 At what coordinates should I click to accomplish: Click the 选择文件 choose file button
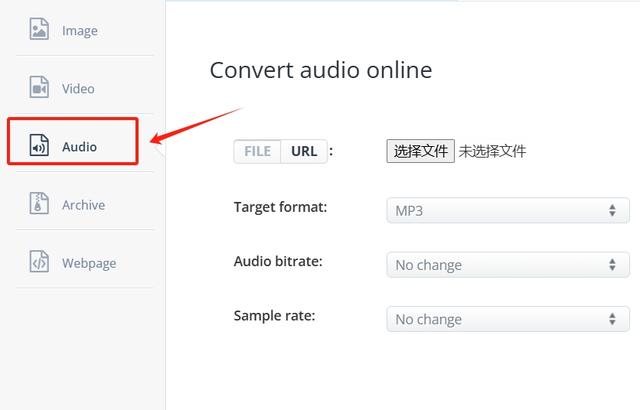[x=420, y=151]
